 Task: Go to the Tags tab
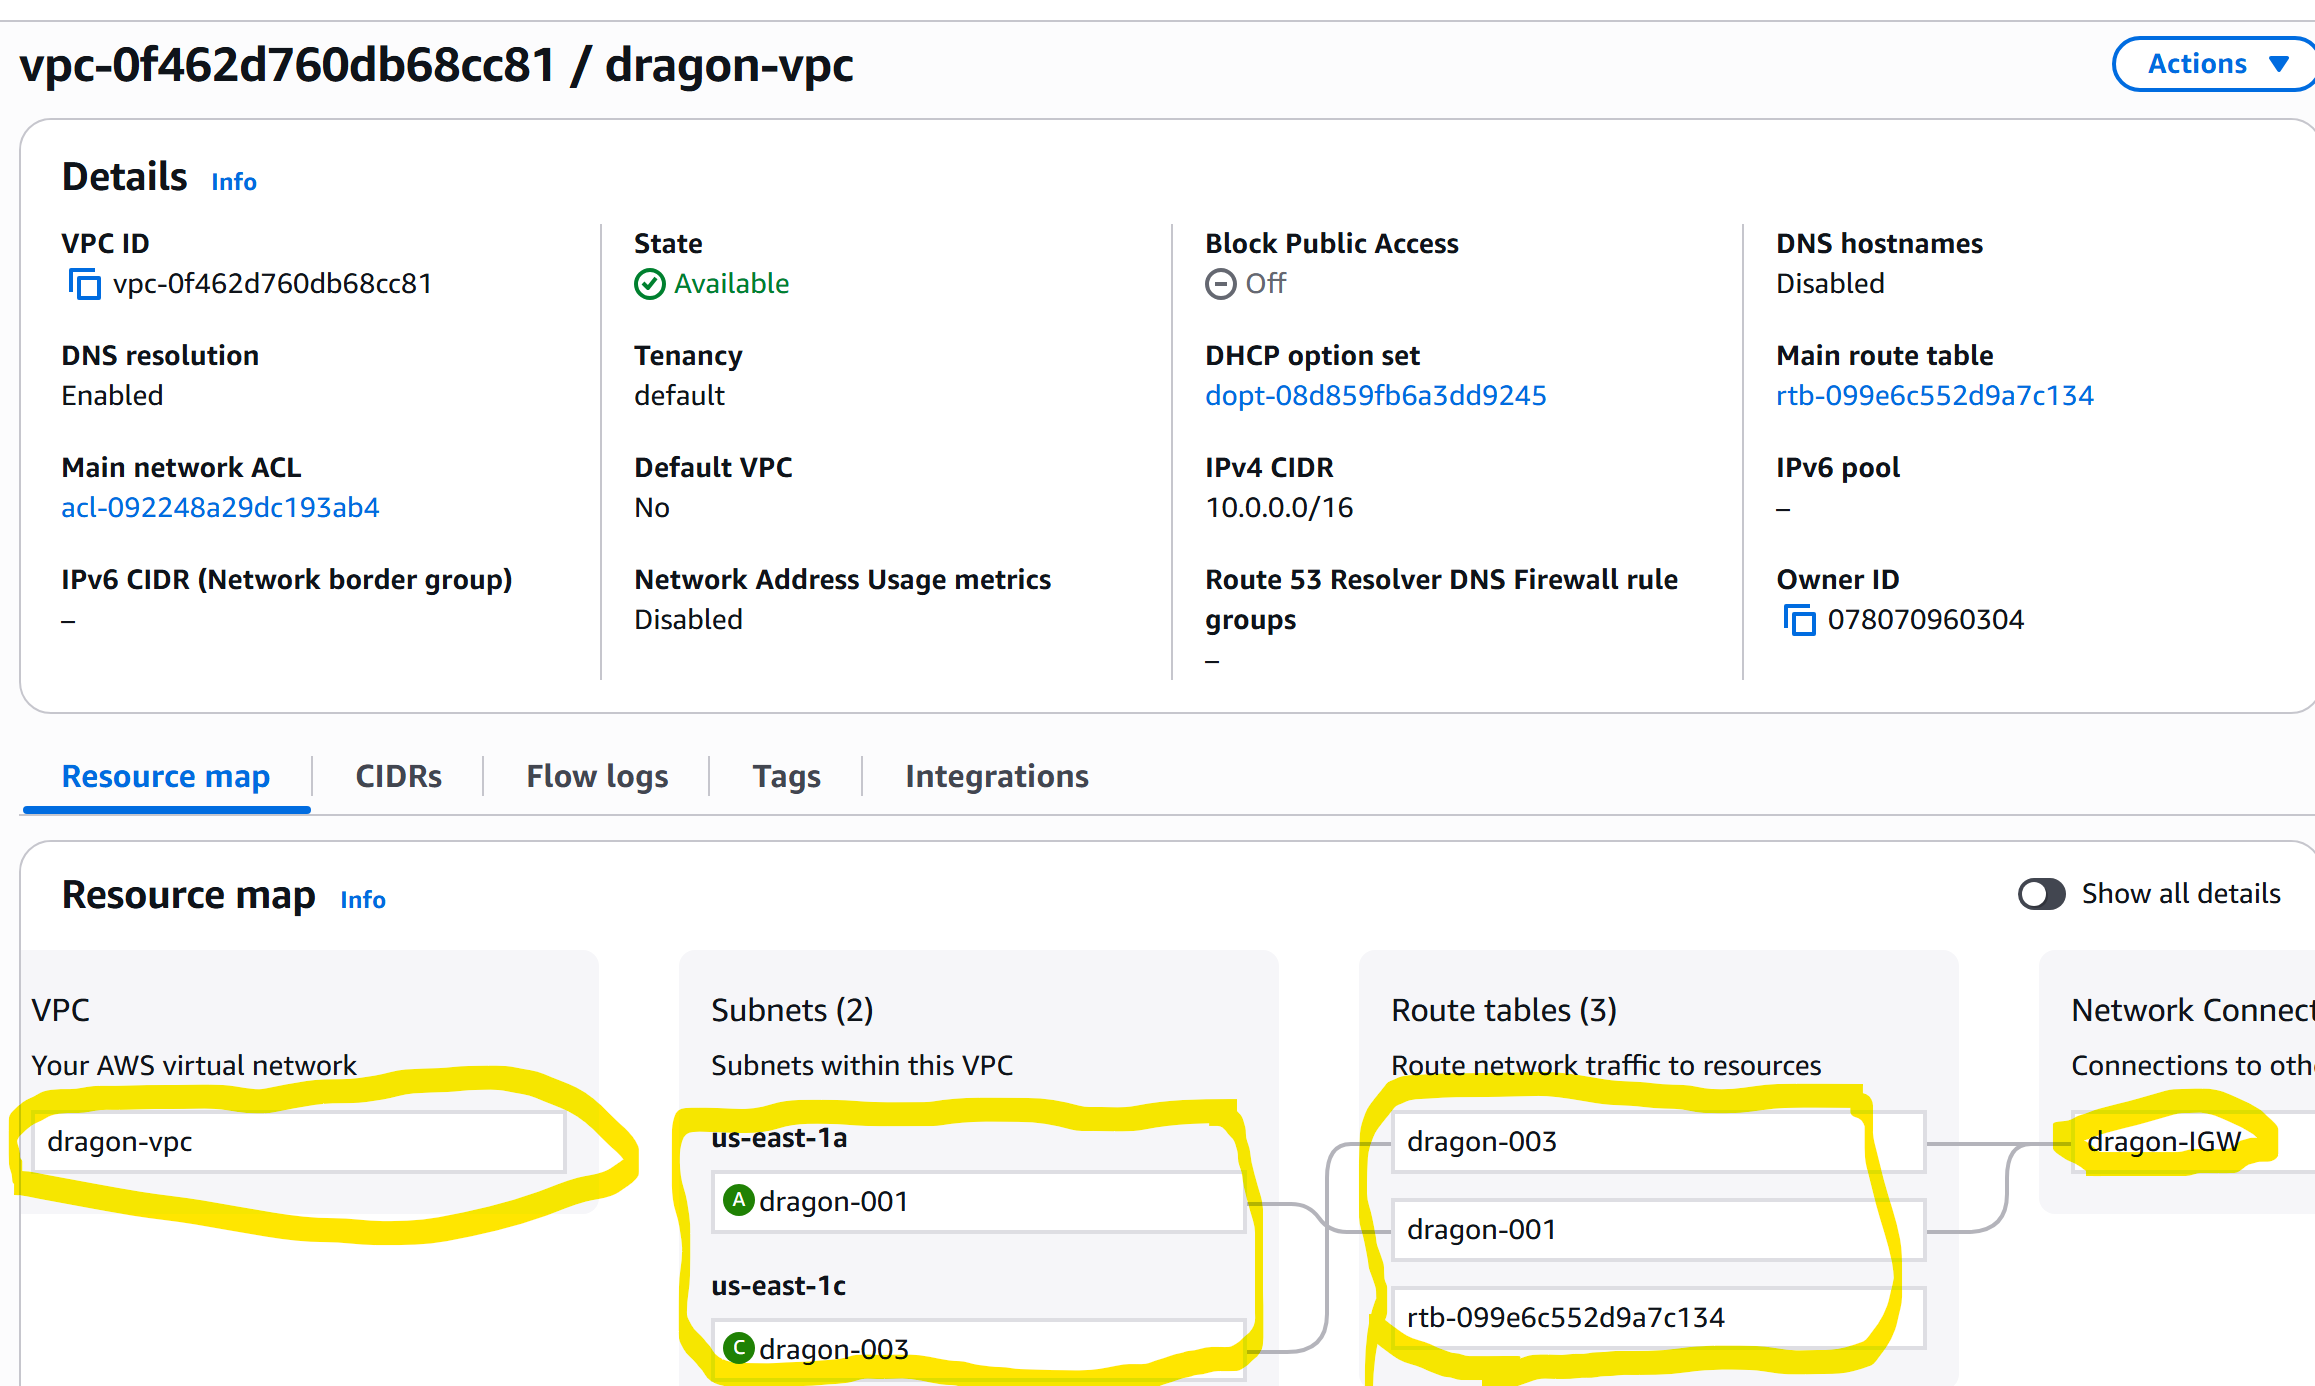pos(786,776)
